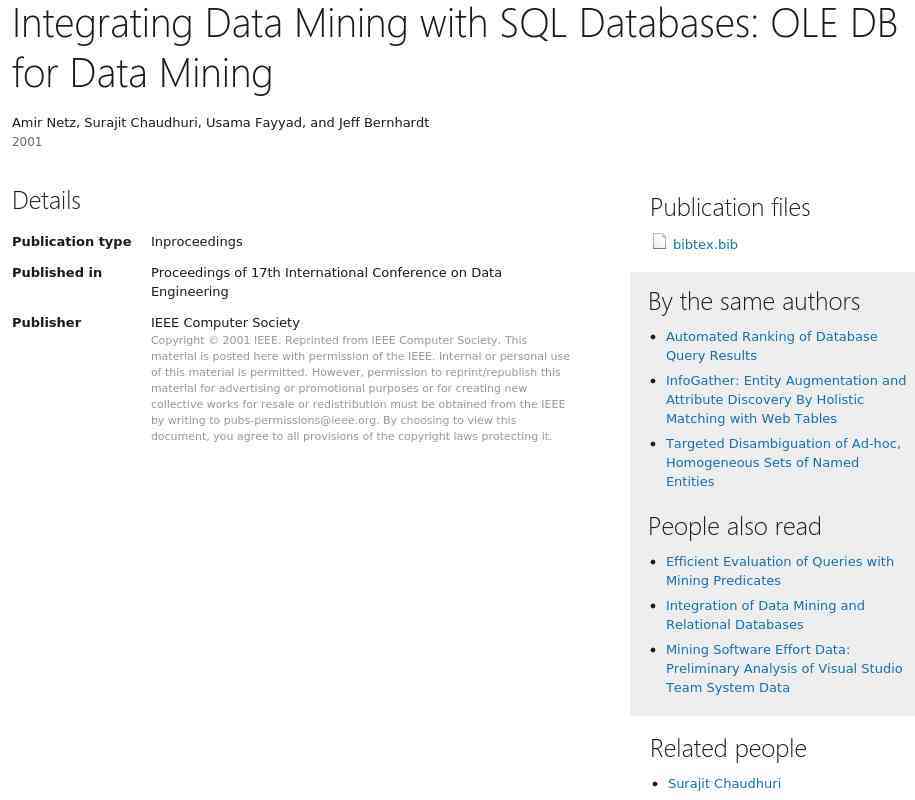The width and height of the screenshot is (915, 800).
Task: Visit Surajit Chaudhuri's profile link
Action: 724,784
